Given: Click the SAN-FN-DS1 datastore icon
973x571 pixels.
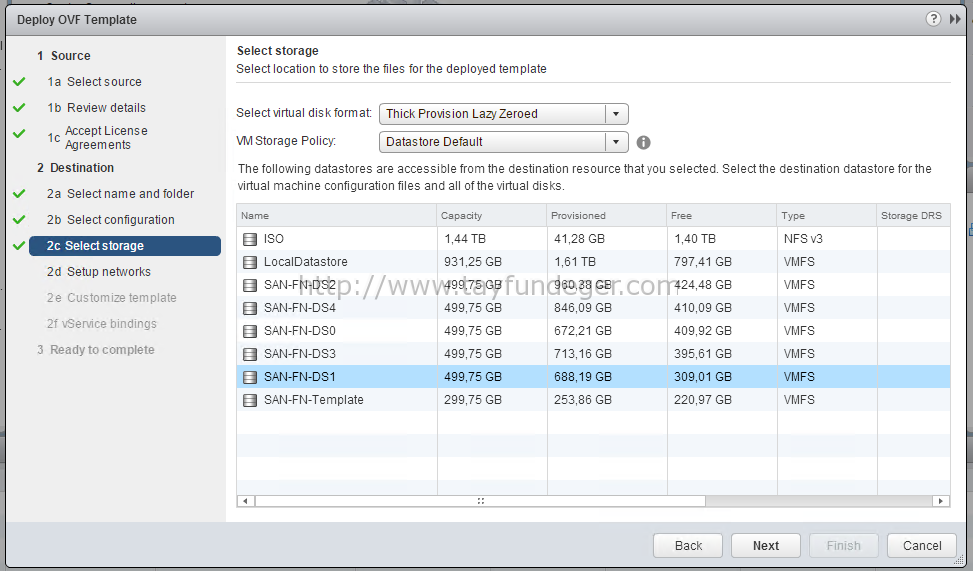Looking at the screenshot, I should point(250,377).
